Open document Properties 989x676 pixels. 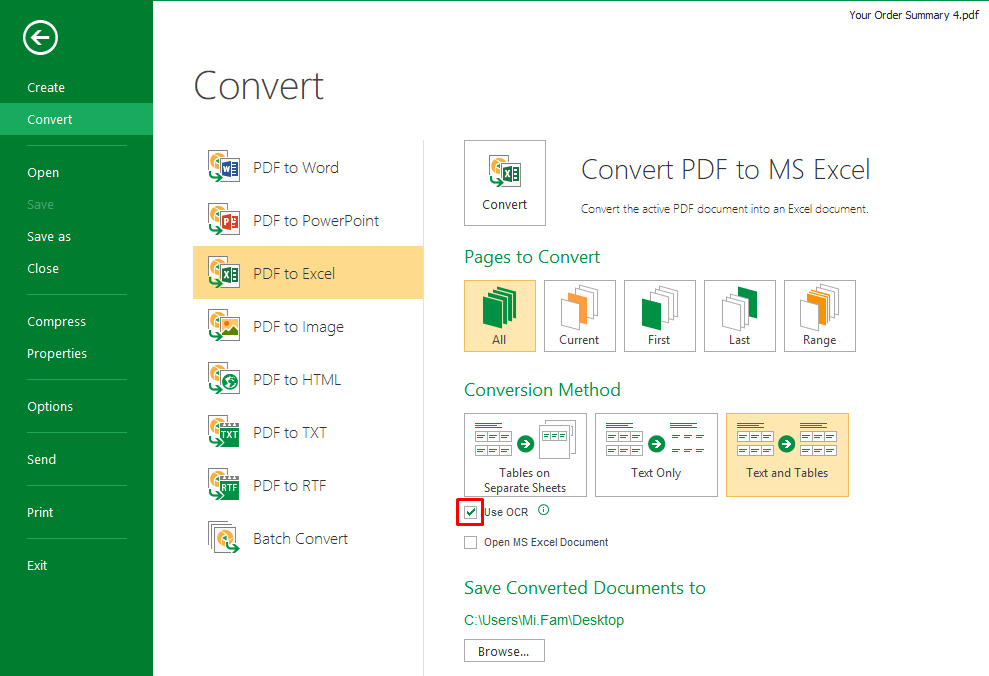pyautogui.click(x=57, y=354)
